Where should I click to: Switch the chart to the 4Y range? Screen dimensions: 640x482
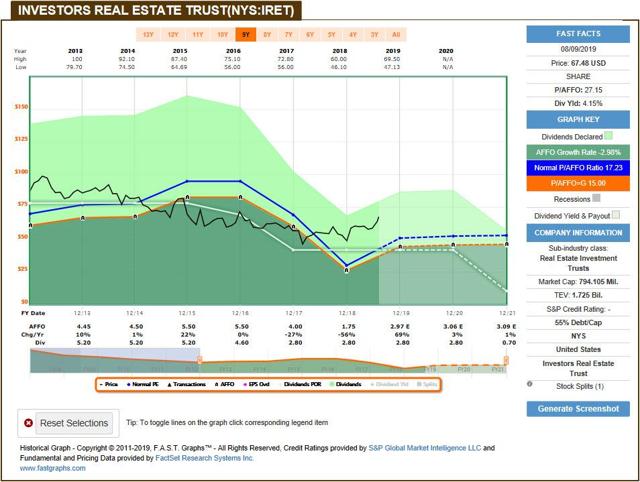[x=353, y=35]
